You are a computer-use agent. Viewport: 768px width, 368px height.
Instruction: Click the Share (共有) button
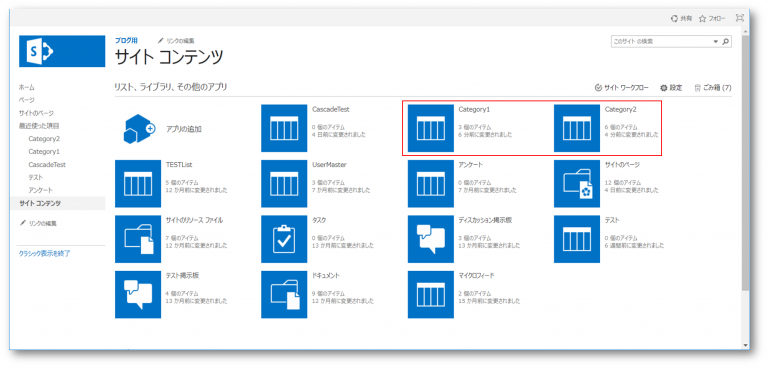681,19
